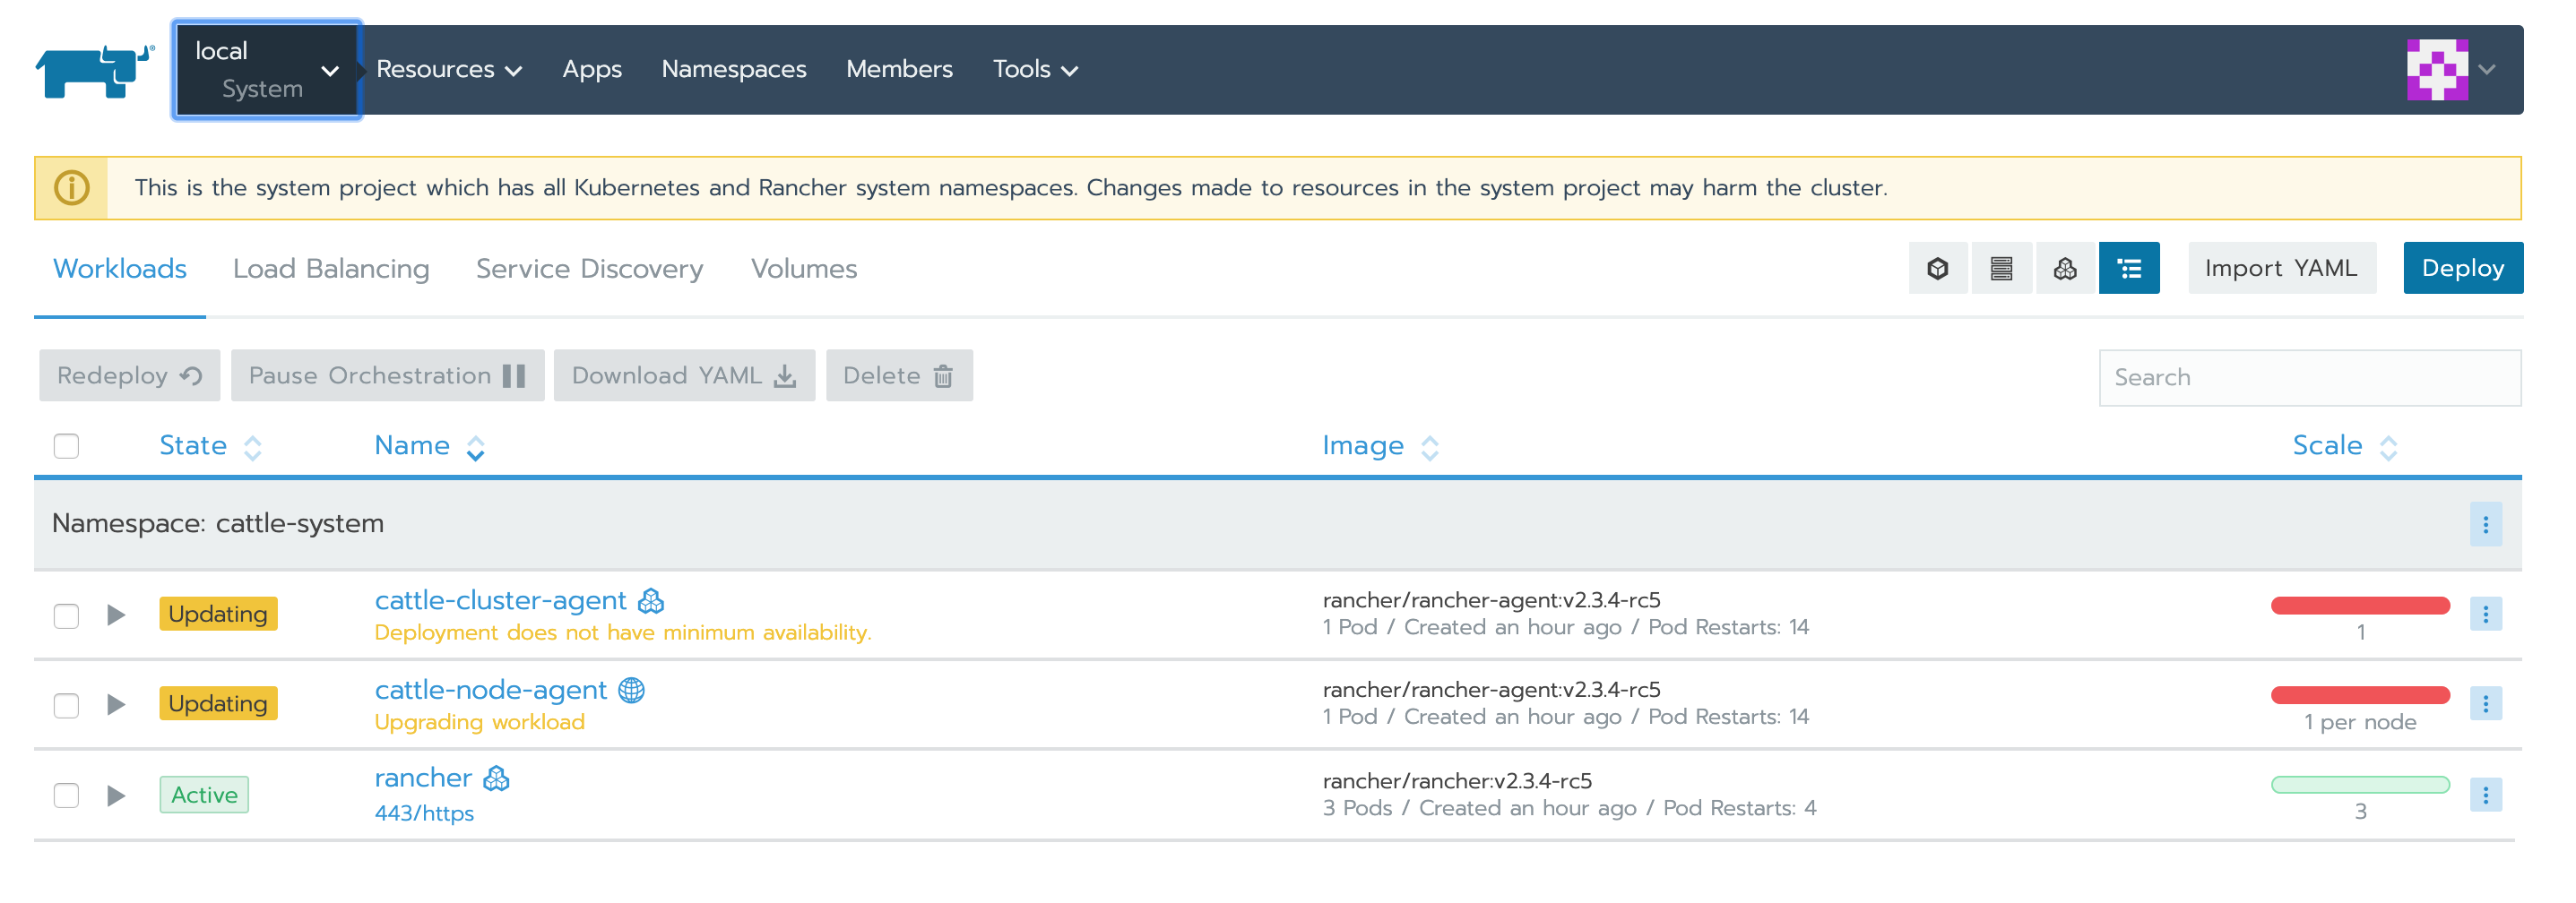Click the Rancher cow logo
The width and height of the screenshot is (2576, 903).
[95, 70]
